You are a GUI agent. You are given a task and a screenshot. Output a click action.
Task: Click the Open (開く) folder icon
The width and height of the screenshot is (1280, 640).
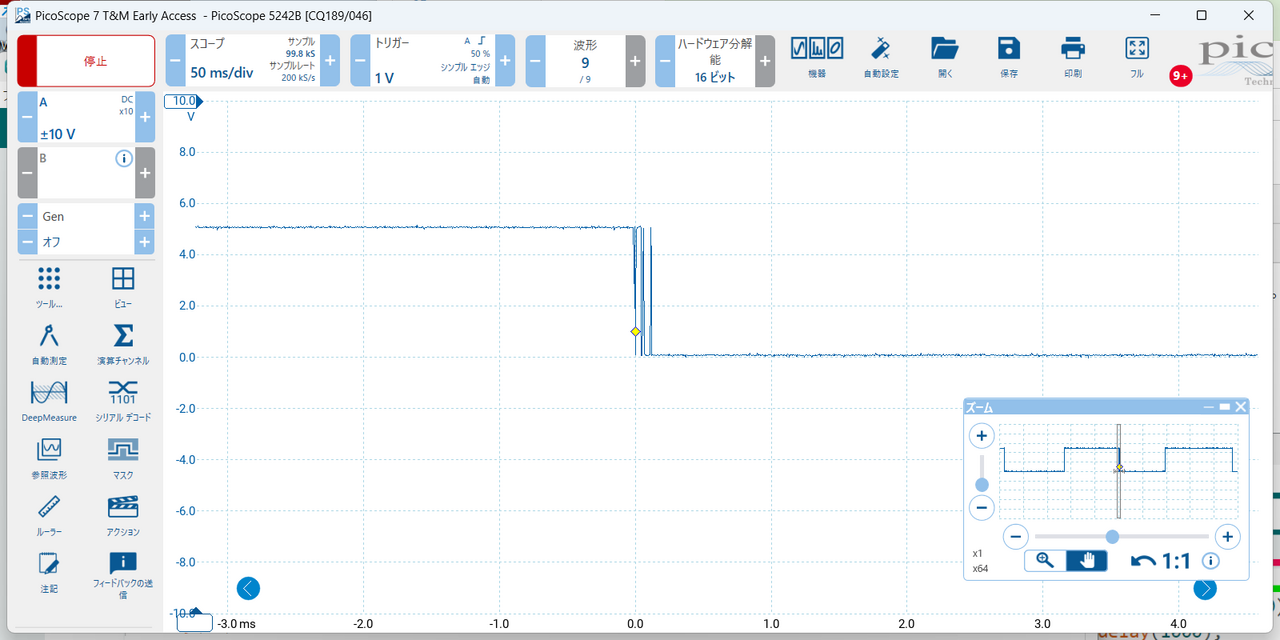(x=945, y=56)
